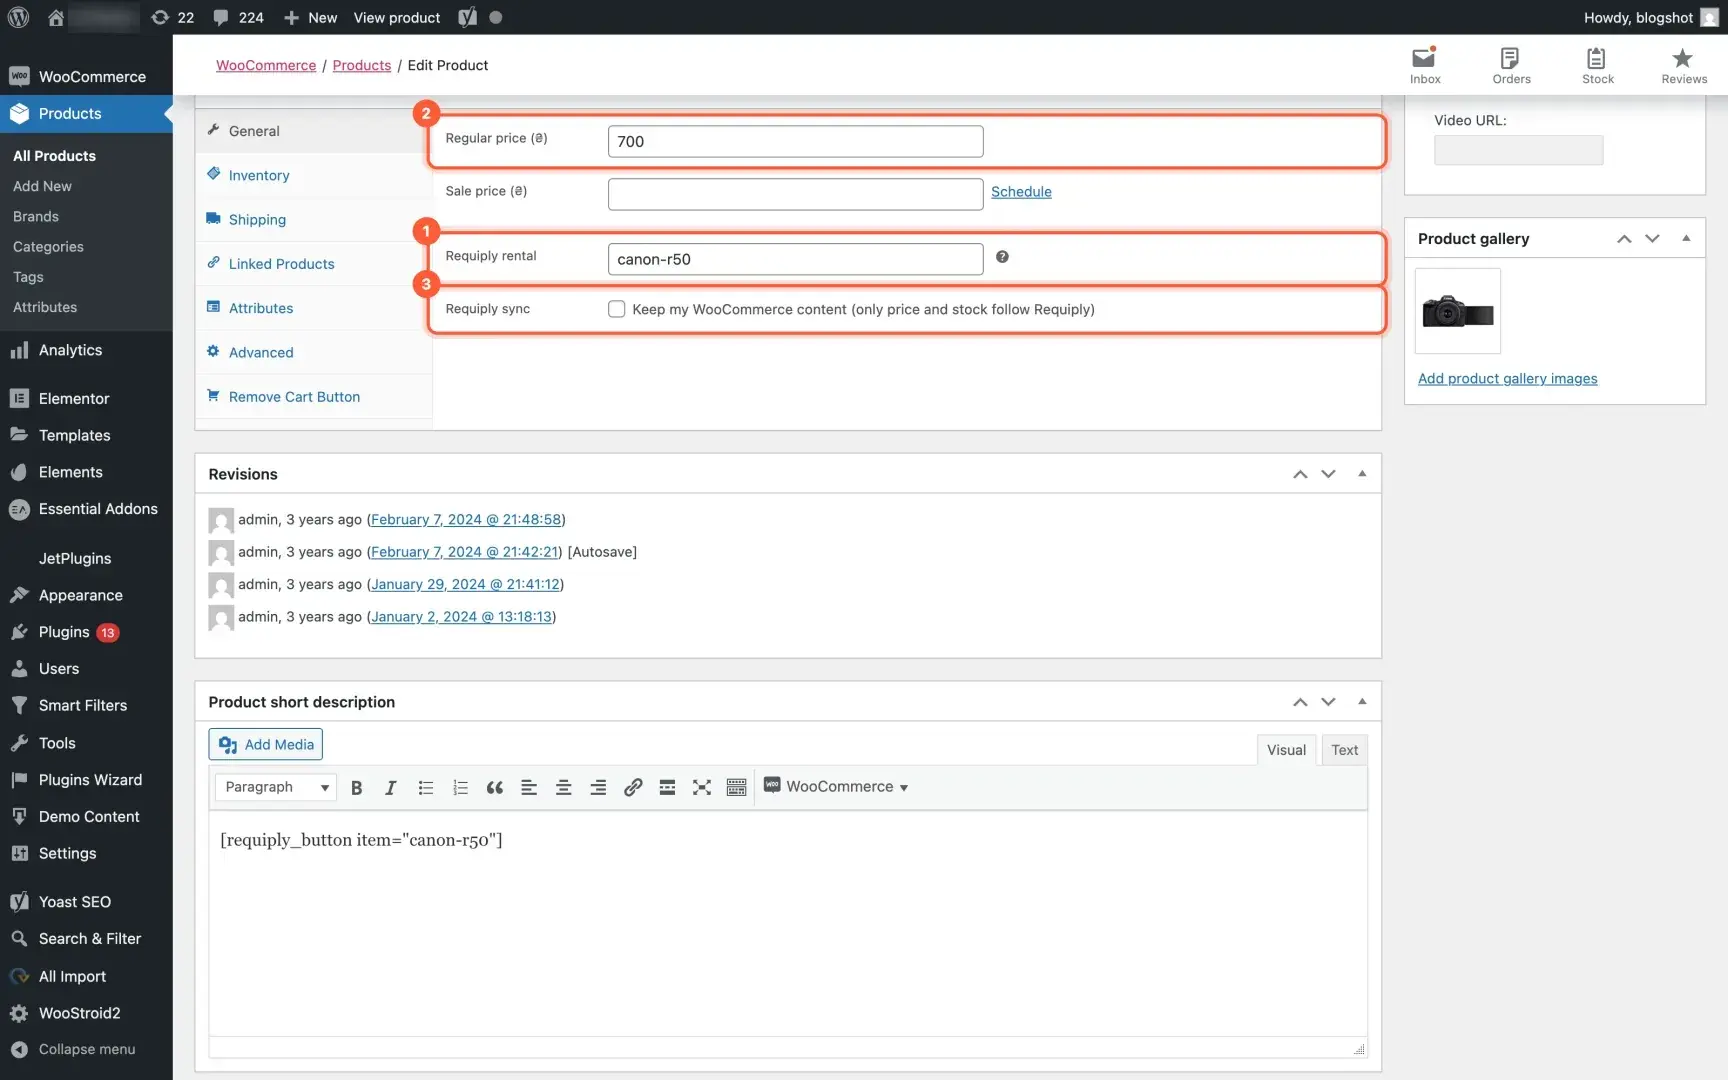The image size is (1728, 1080).
Task: Enter fullscreen distraction-free editor mode
Action: tap(702, 787)
